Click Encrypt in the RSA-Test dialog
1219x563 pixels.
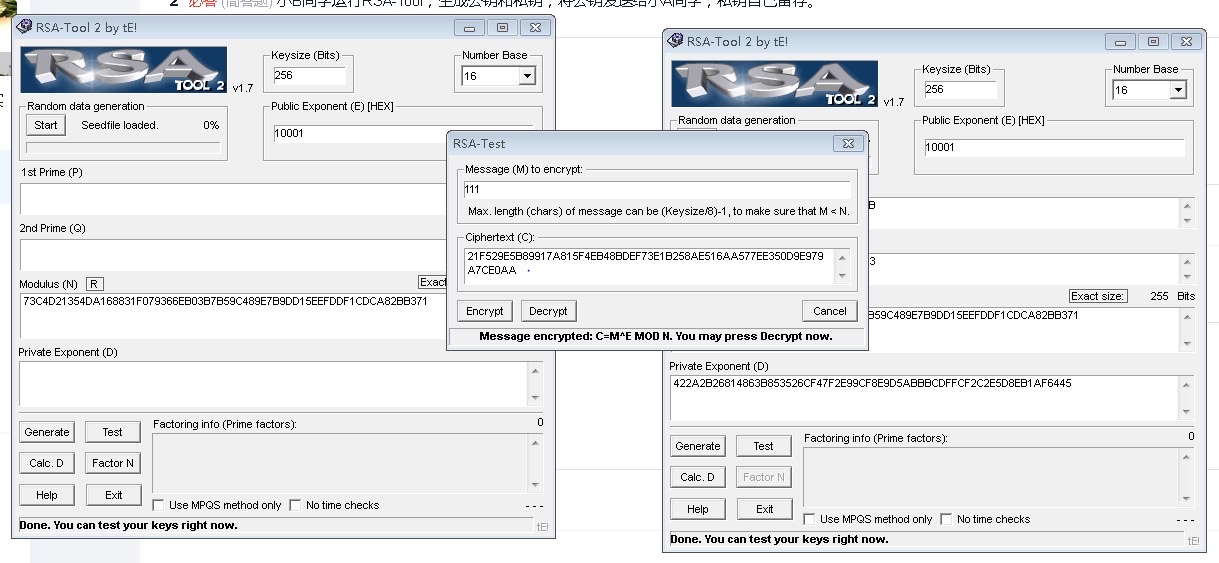point(485,311)
